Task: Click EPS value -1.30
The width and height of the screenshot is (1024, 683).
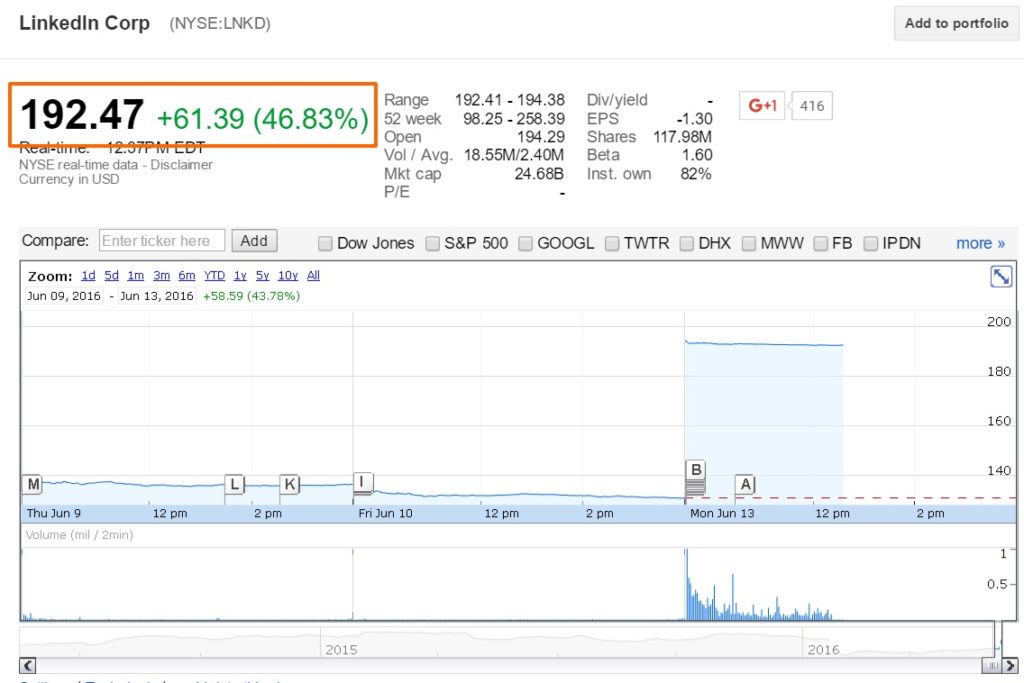Action: [694, 119]
